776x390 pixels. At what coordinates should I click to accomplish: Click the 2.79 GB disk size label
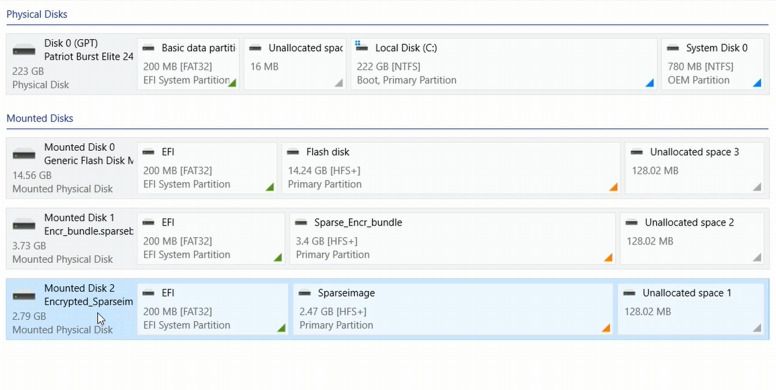(x=29, y=316)
